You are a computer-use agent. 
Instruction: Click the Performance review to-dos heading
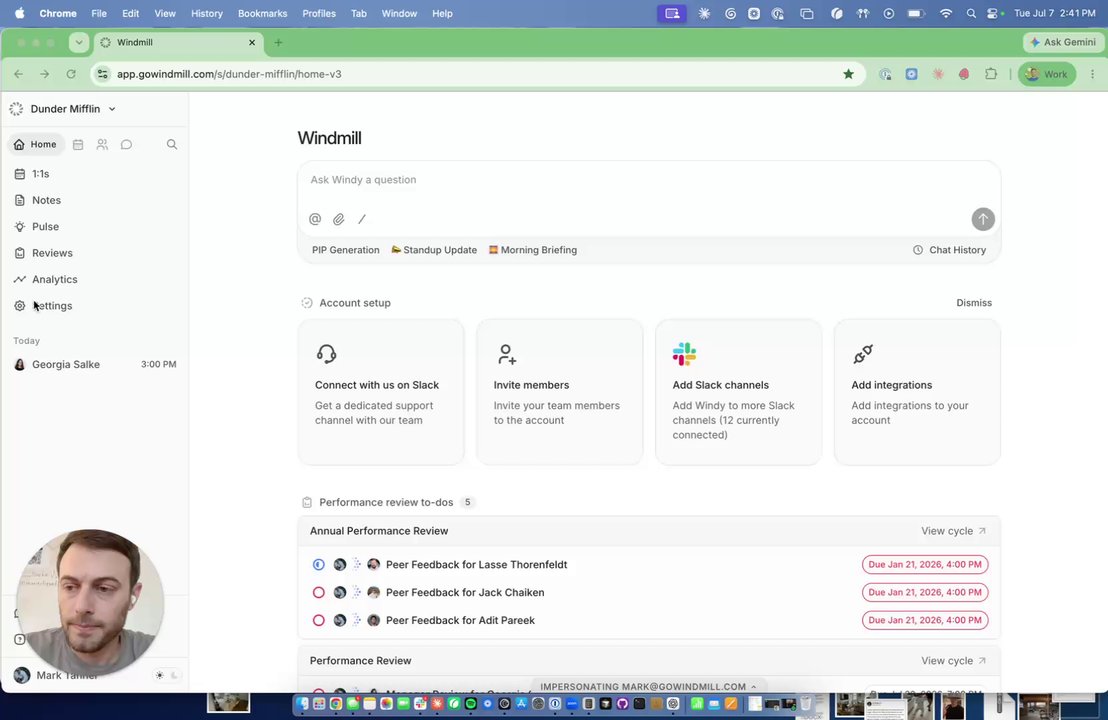(x=386, y=502)
